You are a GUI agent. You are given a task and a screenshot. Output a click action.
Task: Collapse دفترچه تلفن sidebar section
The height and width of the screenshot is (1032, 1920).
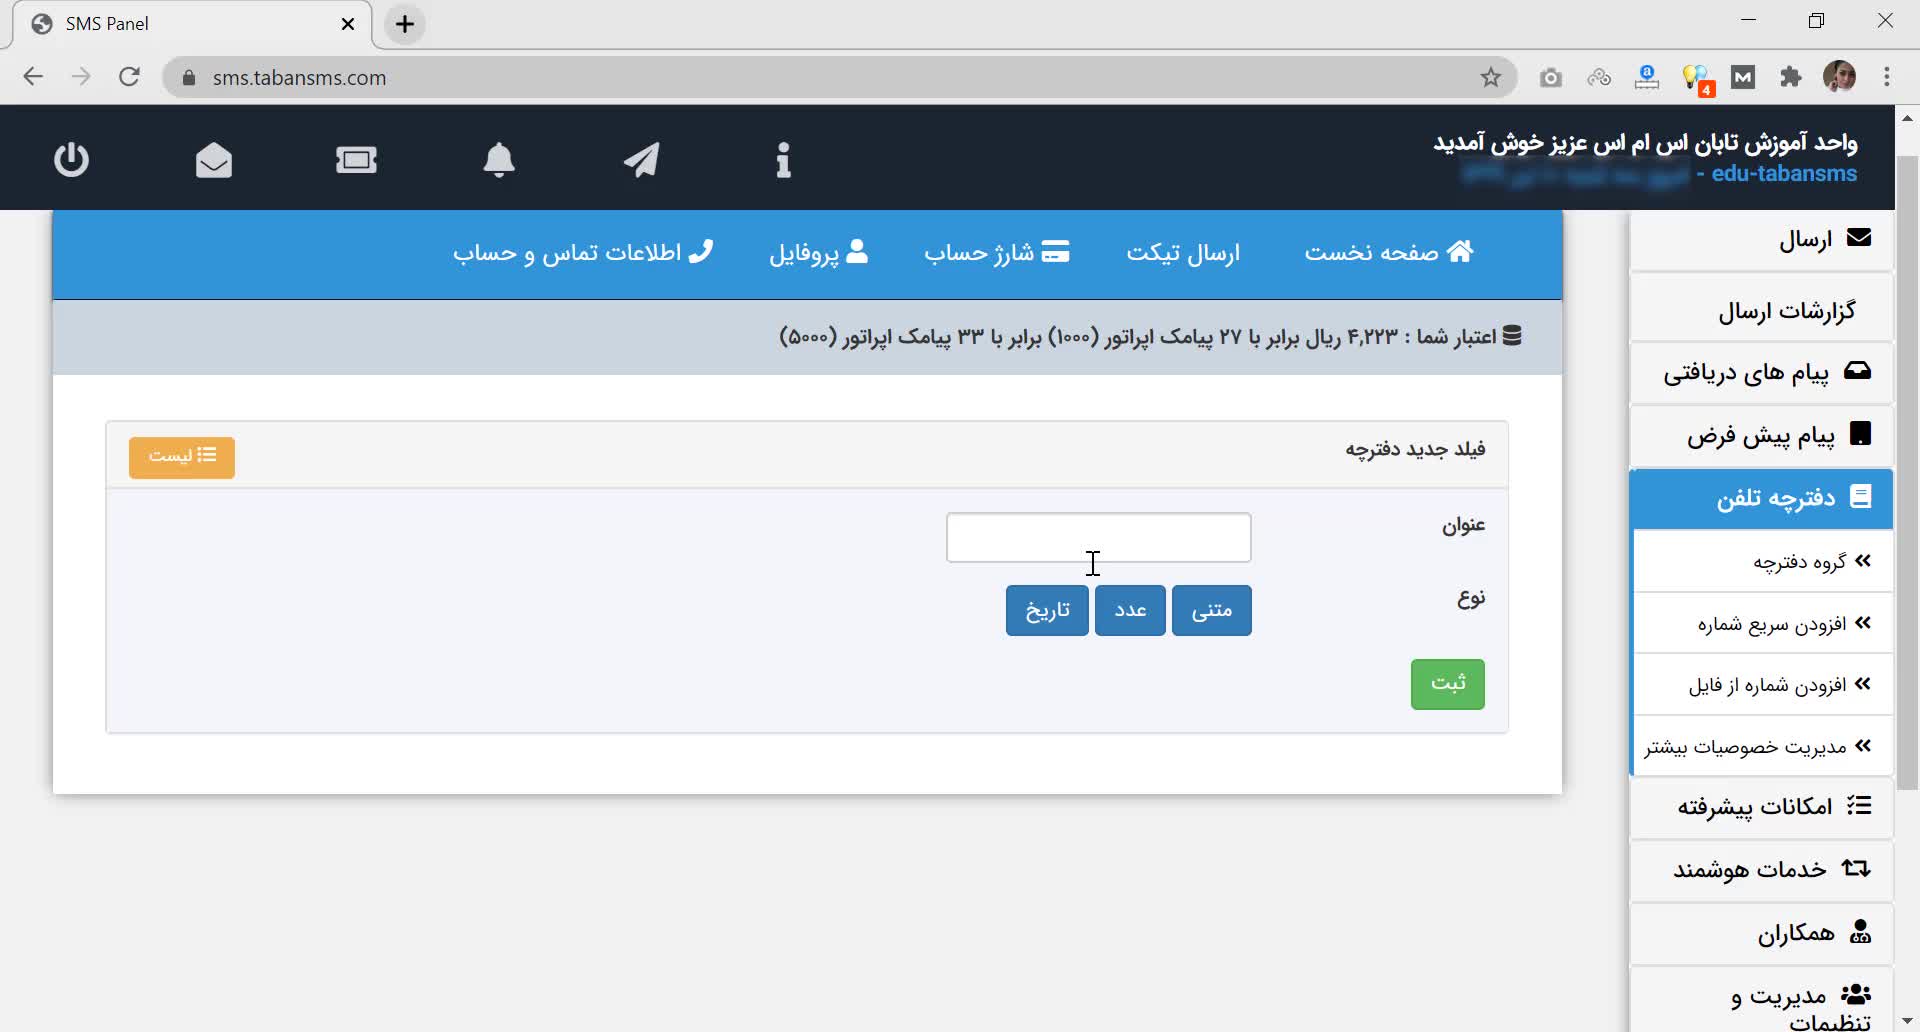click(1761, 498)
